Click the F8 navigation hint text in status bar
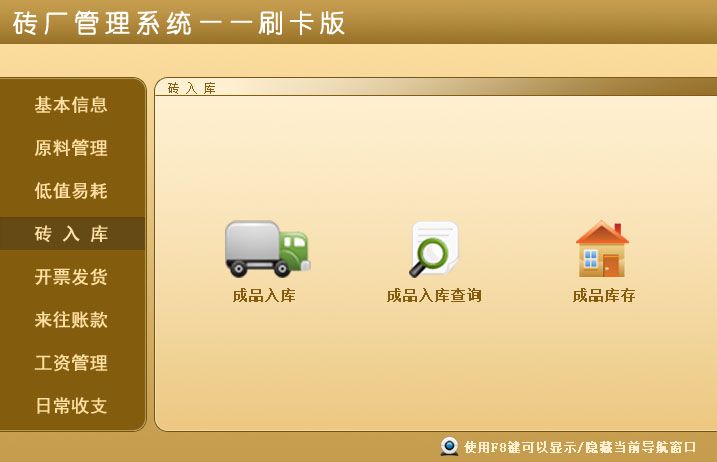The height and width of the screenshot is (462, 717). point(580,447)
